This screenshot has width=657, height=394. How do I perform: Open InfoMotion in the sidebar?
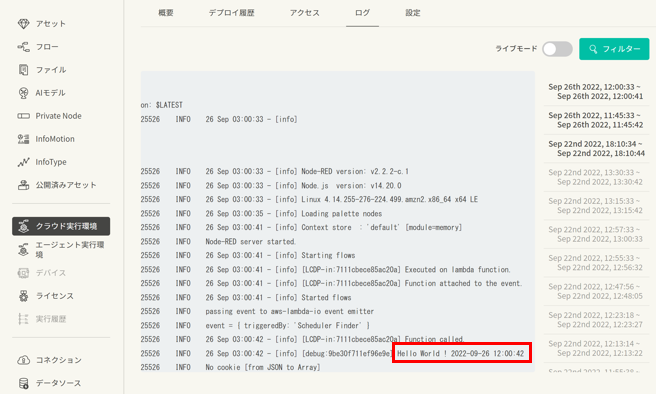(x=55, y=139)
